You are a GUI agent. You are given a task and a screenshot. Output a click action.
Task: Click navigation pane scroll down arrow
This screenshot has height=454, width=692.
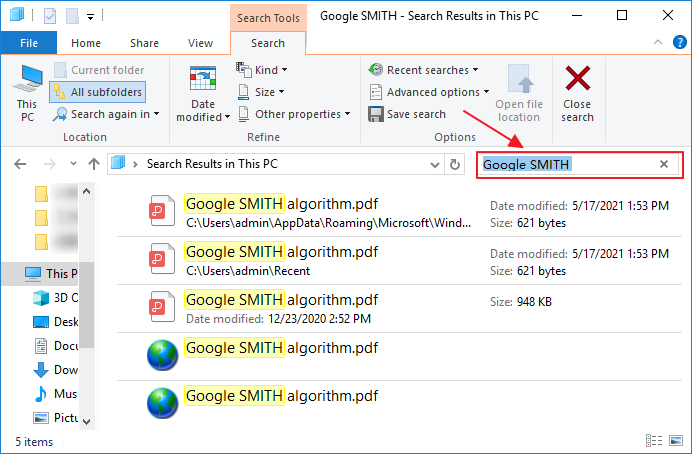click(x=86, y=421)
